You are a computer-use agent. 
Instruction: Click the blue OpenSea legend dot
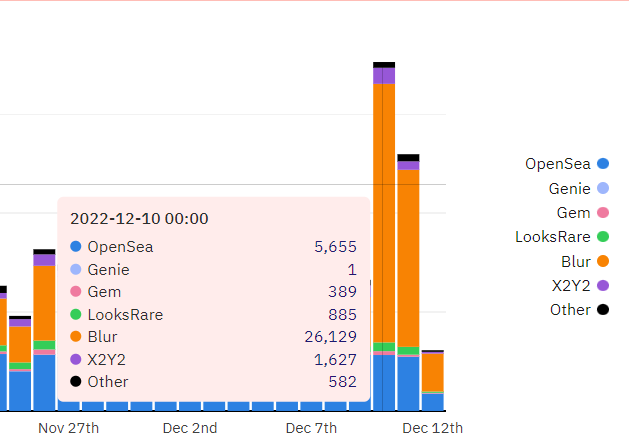[603, 164]
